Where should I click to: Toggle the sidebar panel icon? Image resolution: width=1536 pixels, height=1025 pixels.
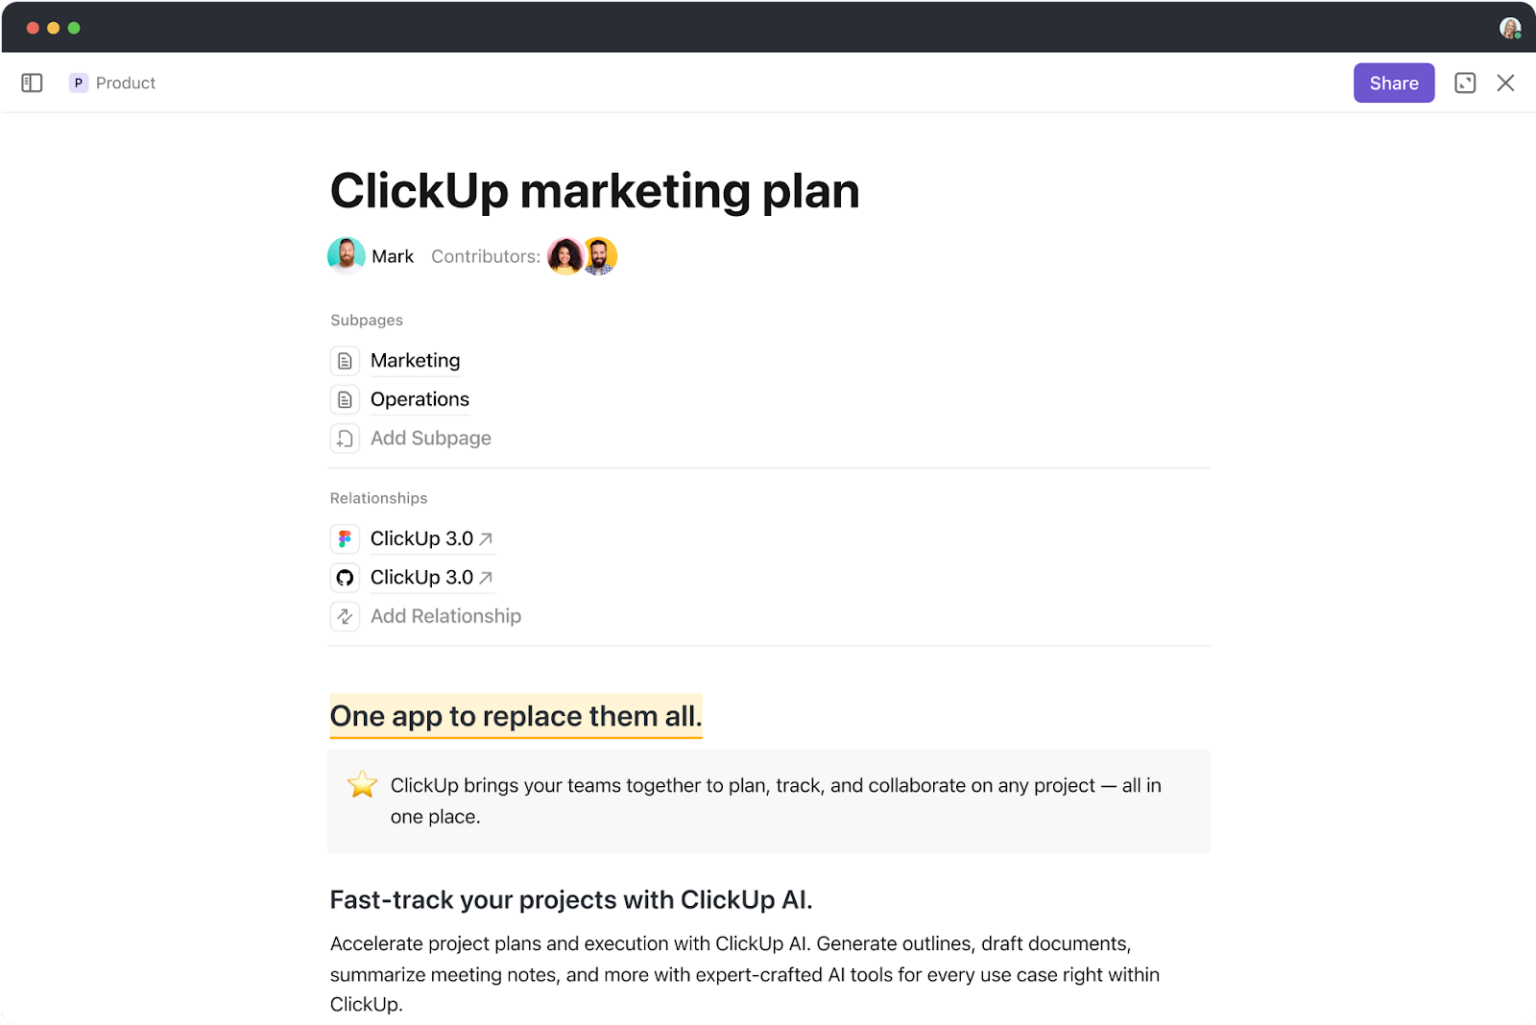31,83
